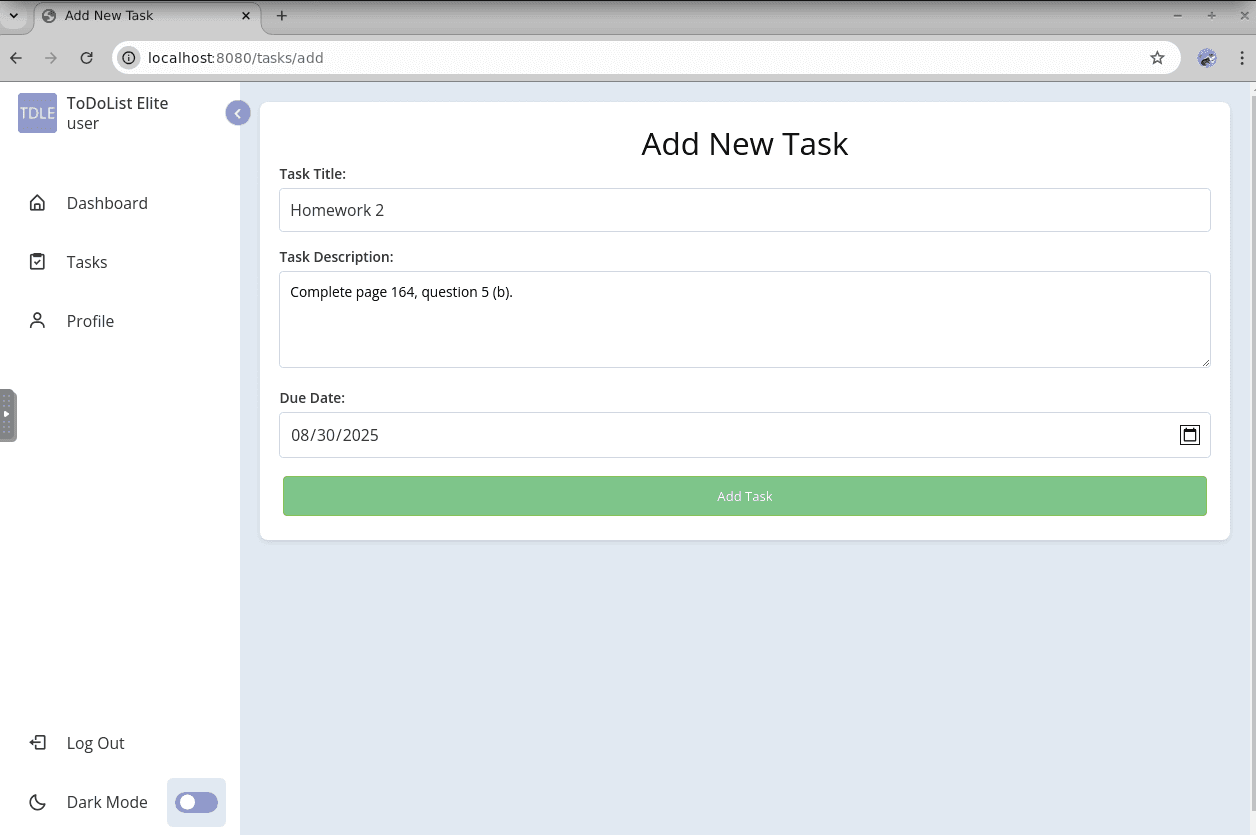
Task: Submit with the green Add Task button
Action: click(x=745, y=496)
